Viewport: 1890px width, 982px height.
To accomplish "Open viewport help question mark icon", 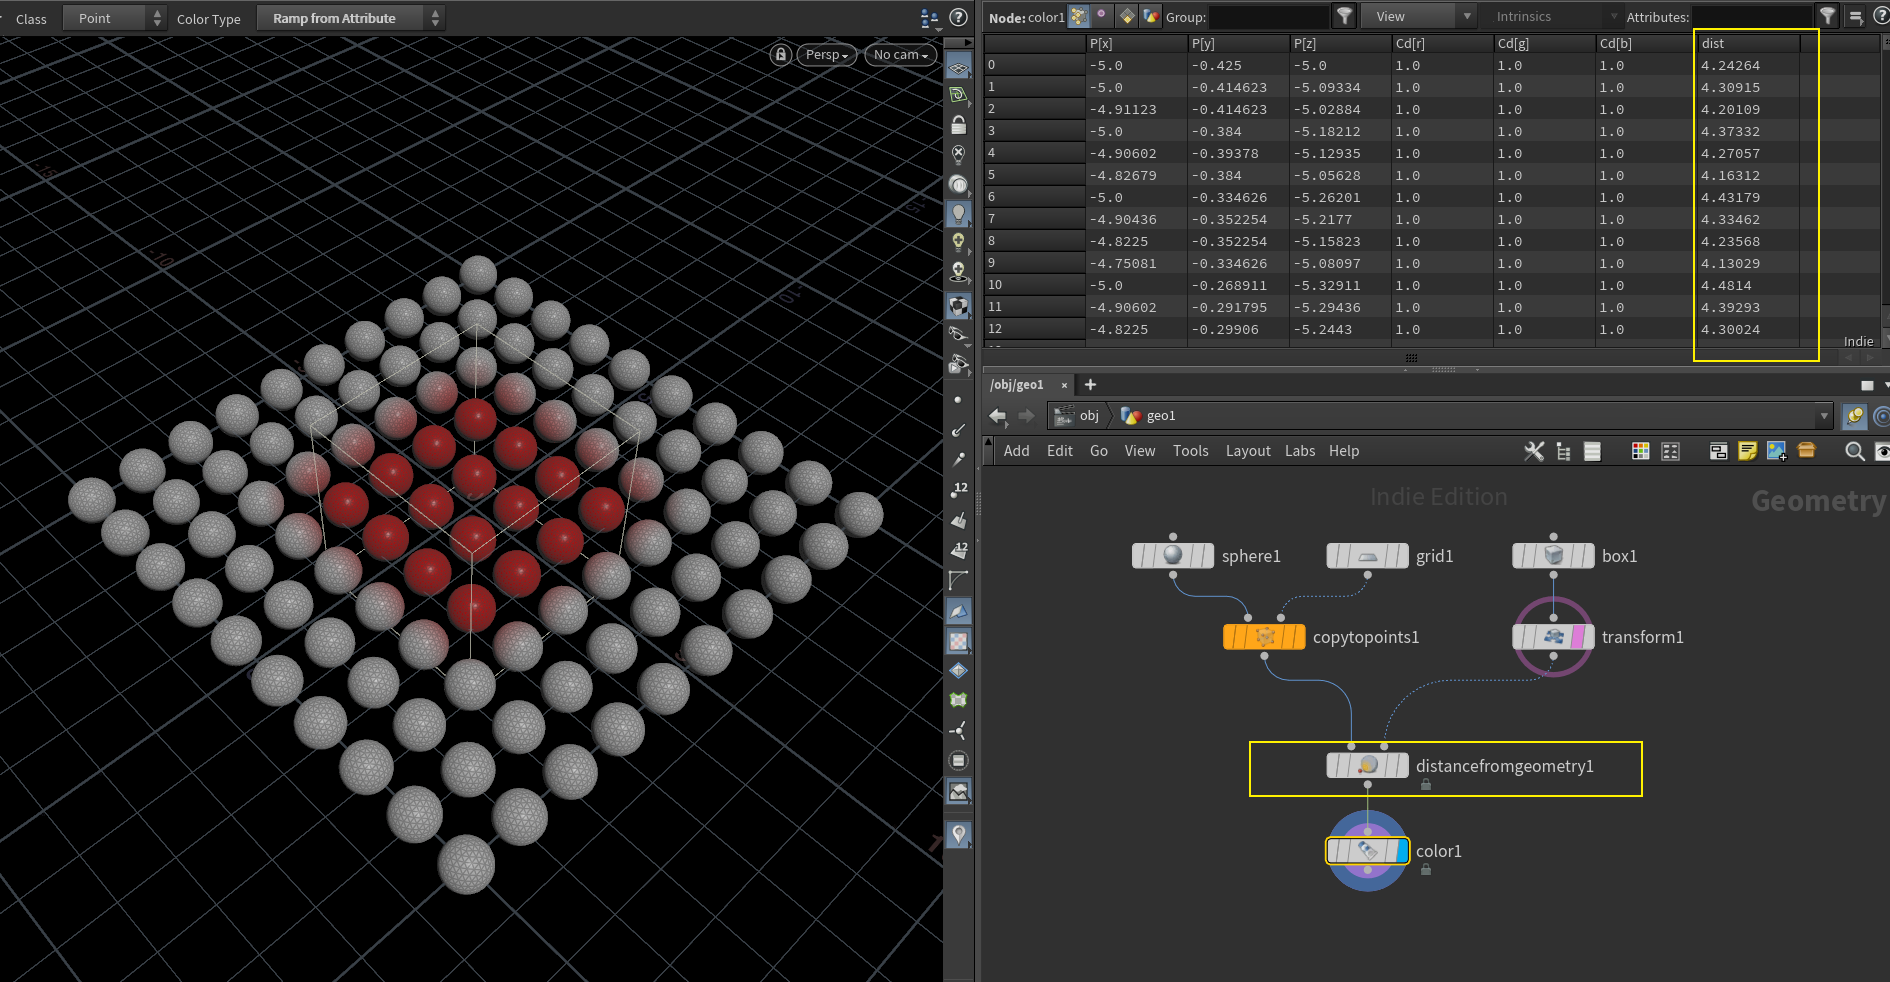I will [958, 17].
